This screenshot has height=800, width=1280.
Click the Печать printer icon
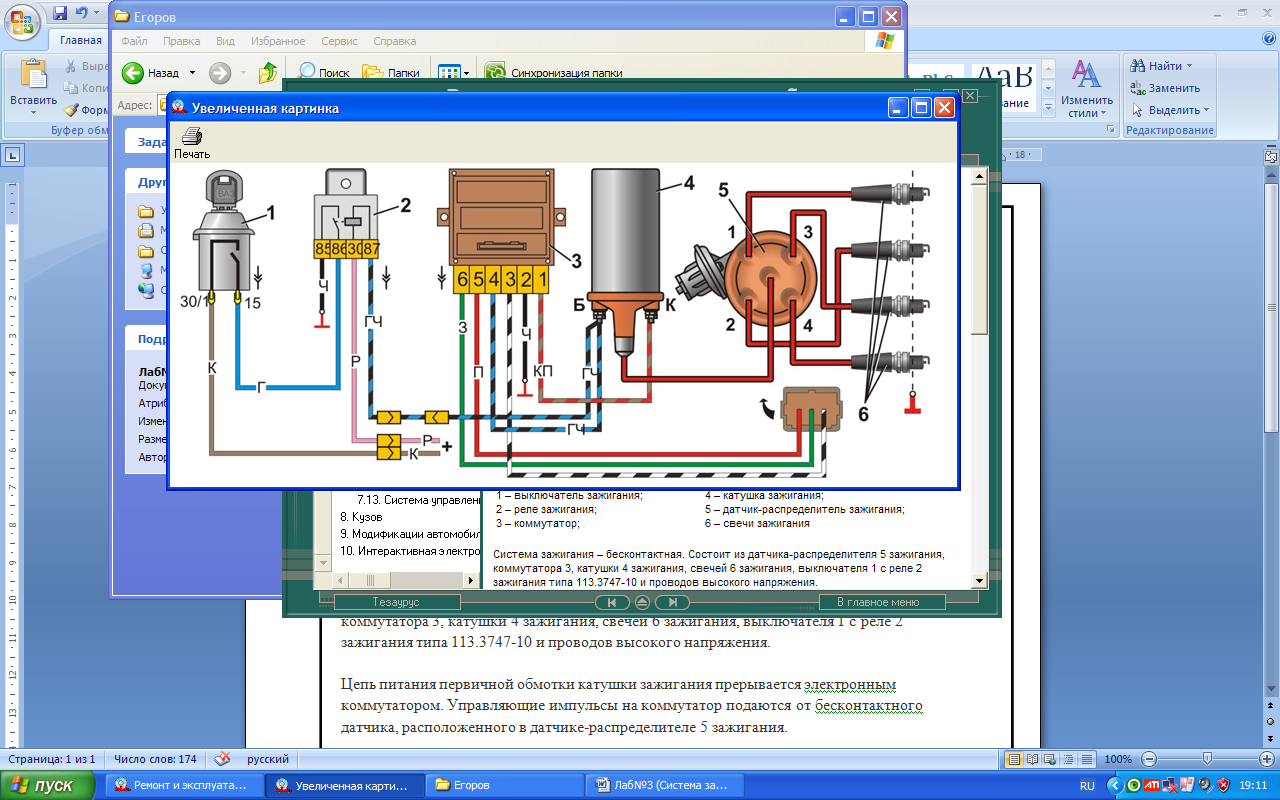(192, 136)
